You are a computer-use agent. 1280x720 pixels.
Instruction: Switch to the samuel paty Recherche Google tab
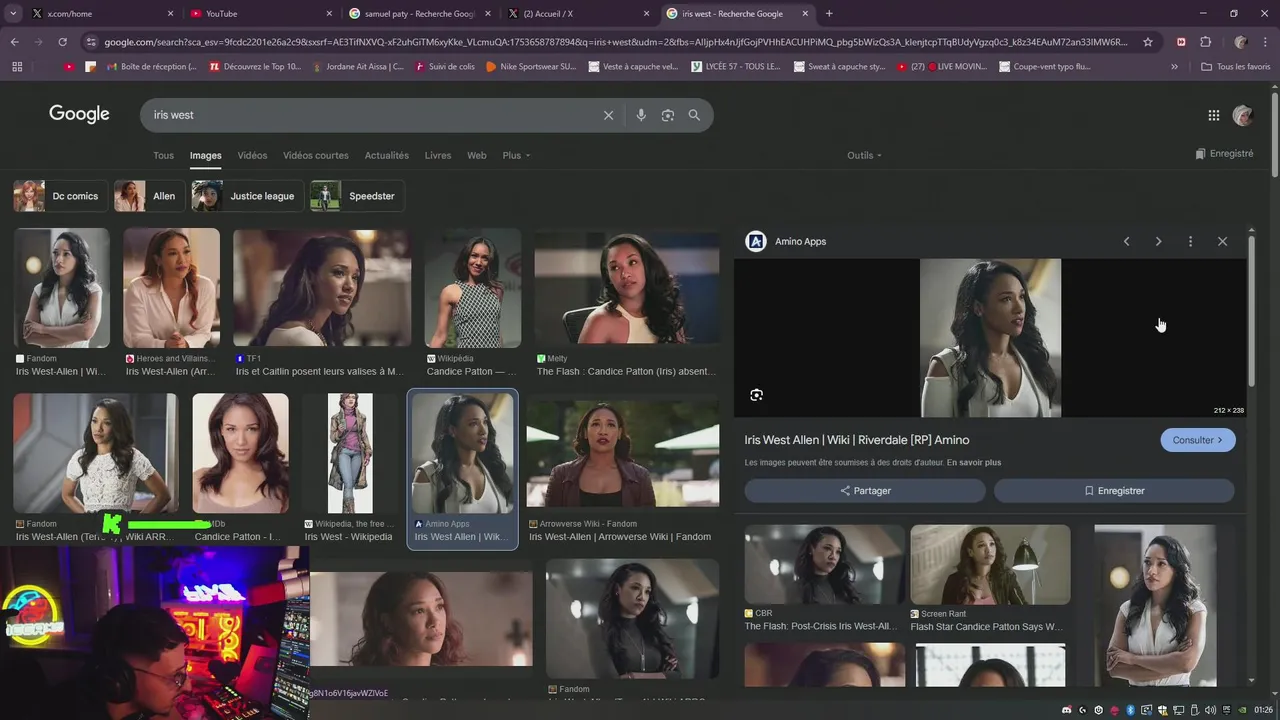(x=420, y=14)
